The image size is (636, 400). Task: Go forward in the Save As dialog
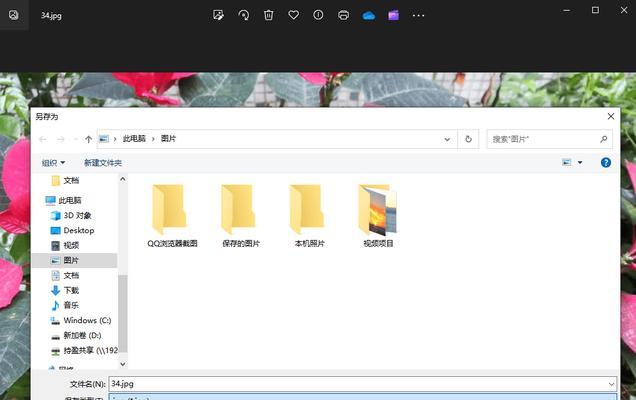[x=60, y=139]
